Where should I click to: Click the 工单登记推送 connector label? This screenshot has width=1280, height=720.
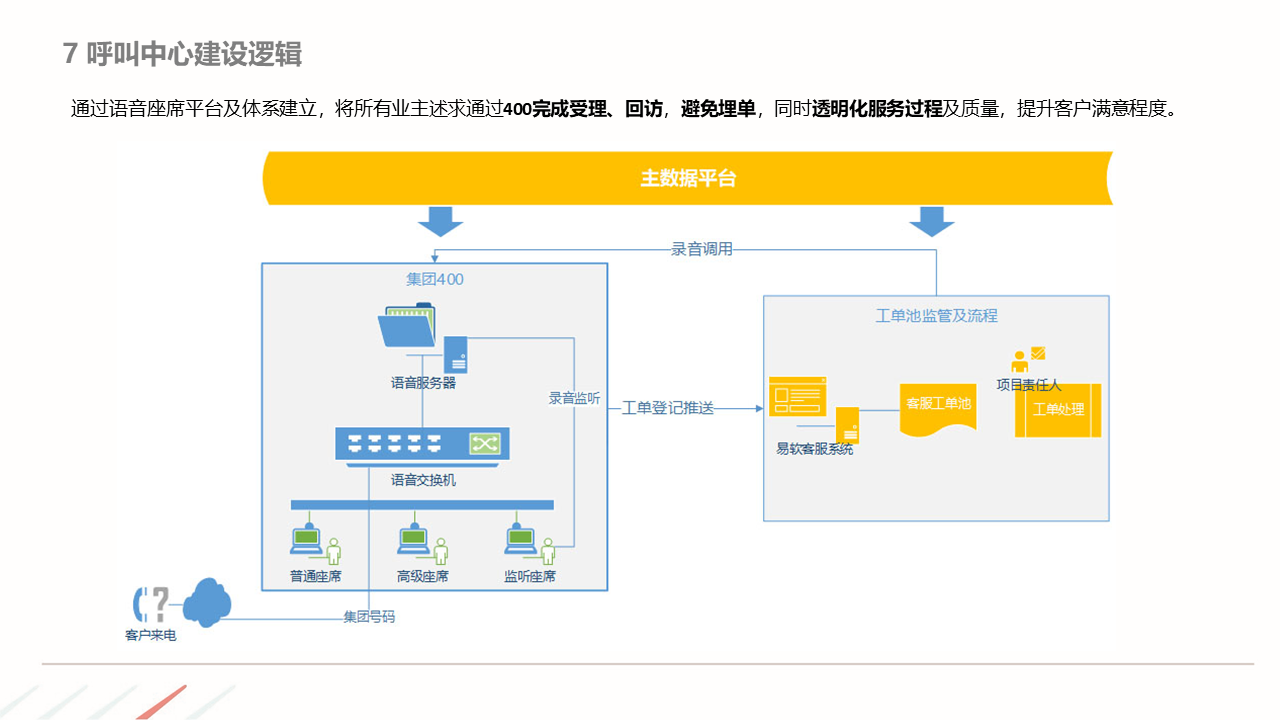pos(668,408)
